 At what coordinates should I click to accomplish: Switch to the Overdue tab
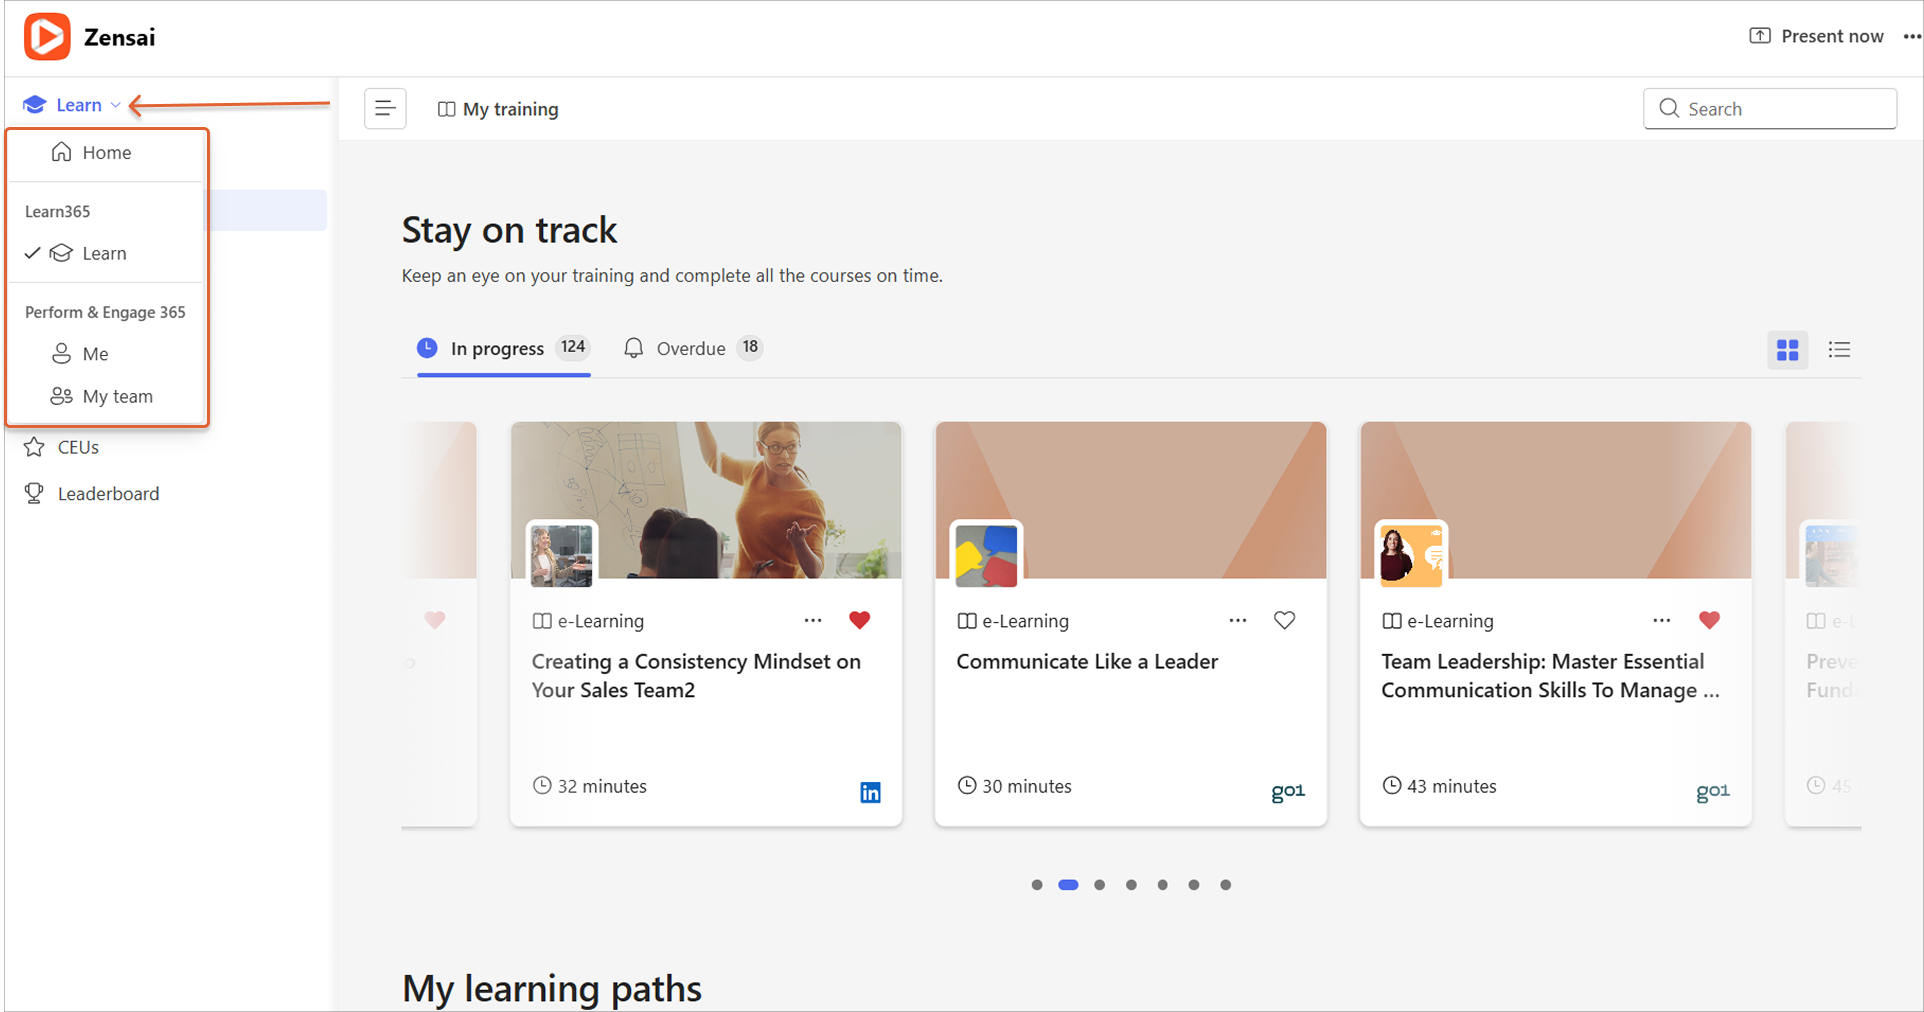[x=692, y=348]
